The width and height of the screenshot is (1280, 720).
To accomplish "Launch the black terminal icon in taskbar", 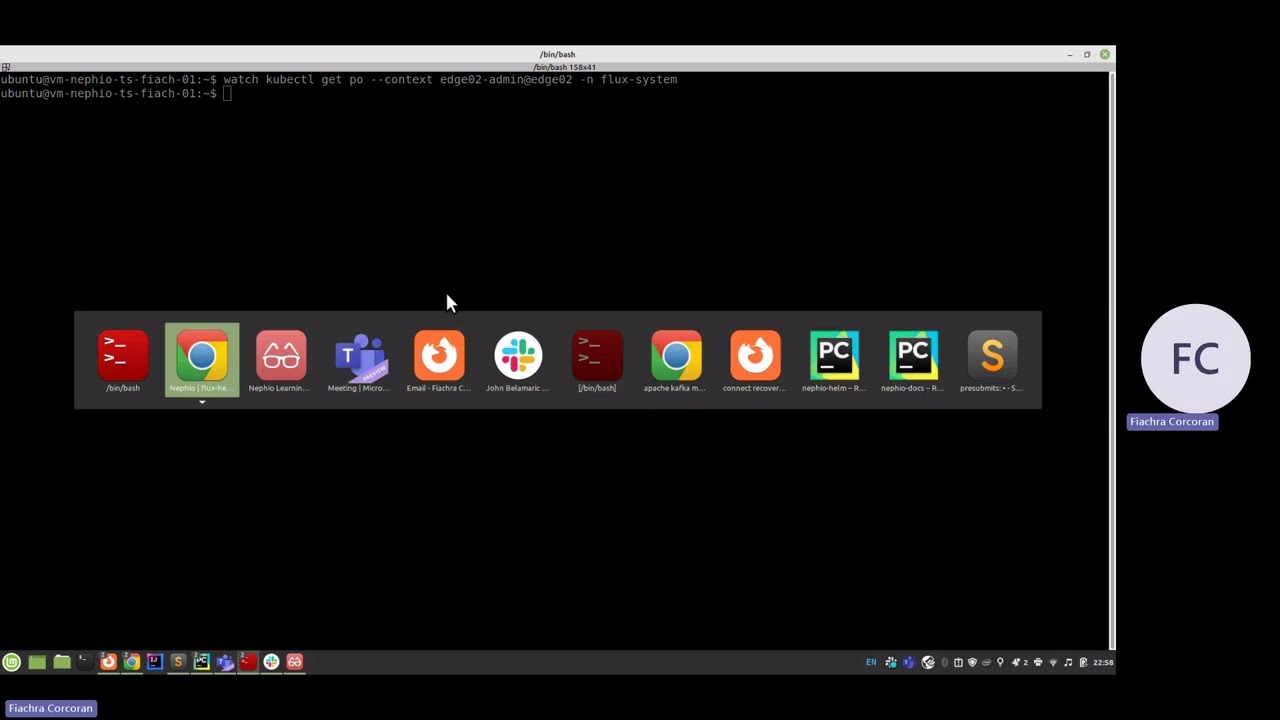I will pyautogui.click(x=85, y=662).
